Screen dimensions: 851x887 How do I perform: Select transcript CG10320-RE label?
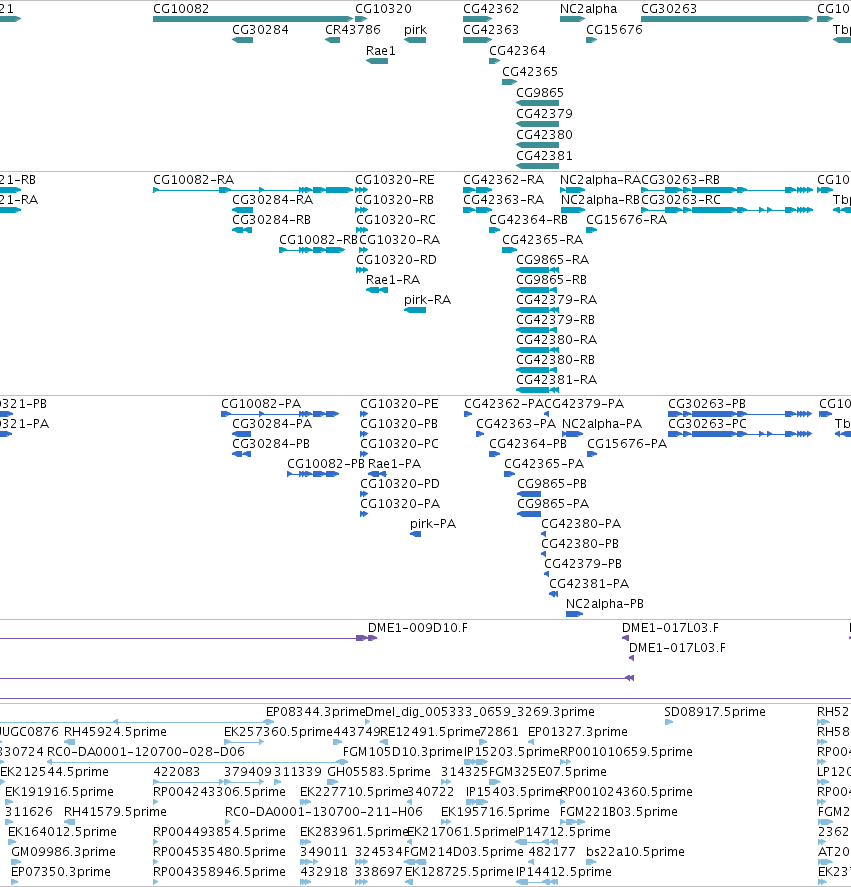(x=395, y=179)
